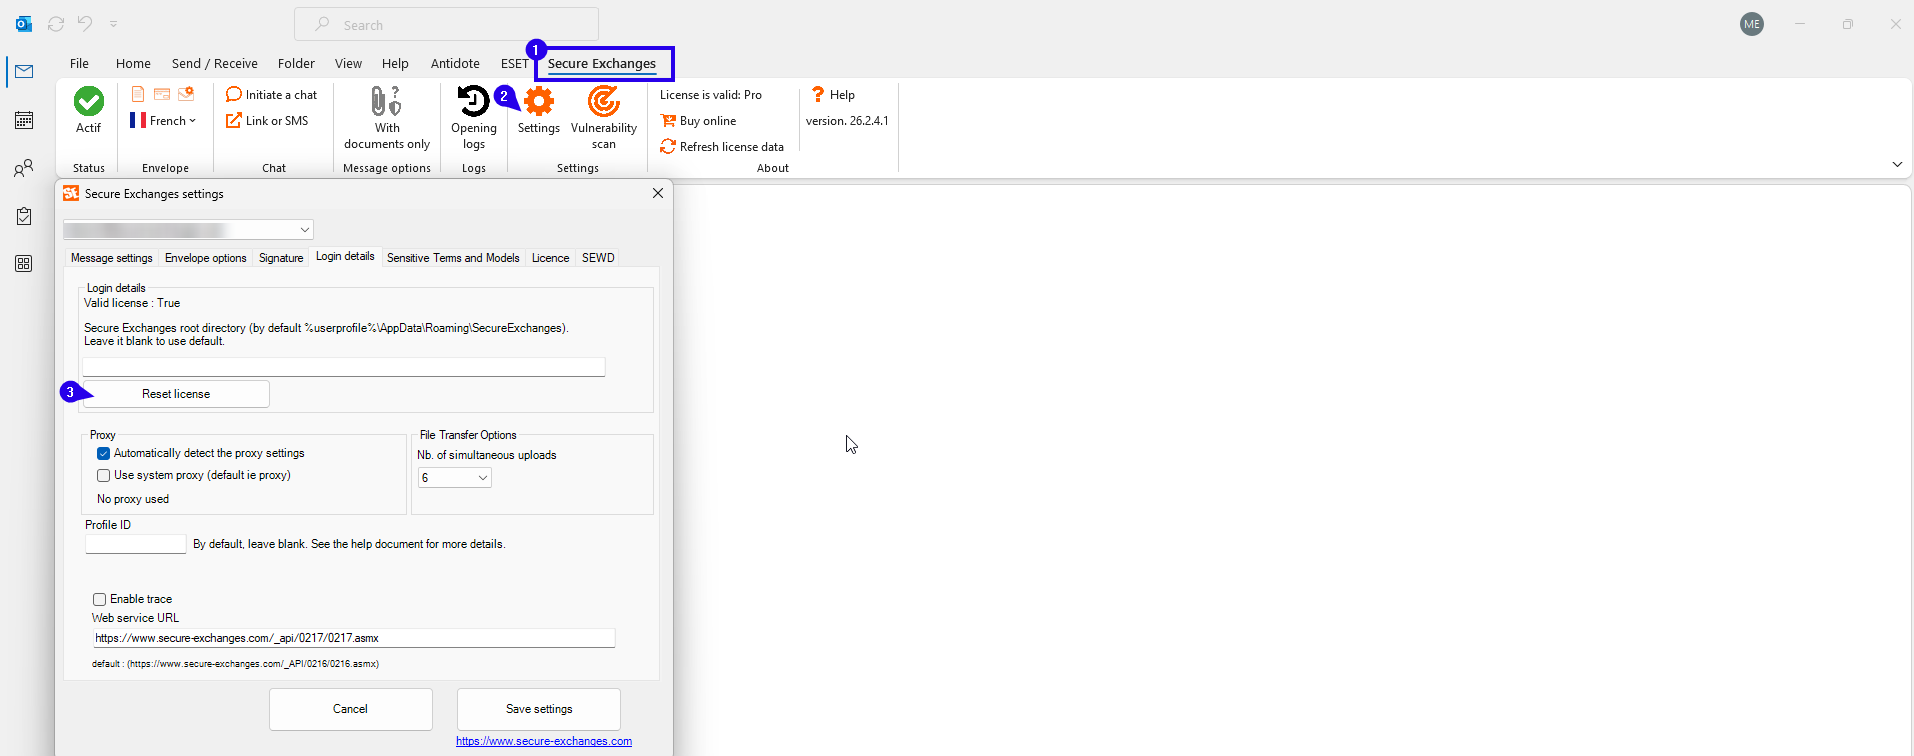Click the Profile ID input field
This screenshot has height=756, width=1914.
(136, 544)
